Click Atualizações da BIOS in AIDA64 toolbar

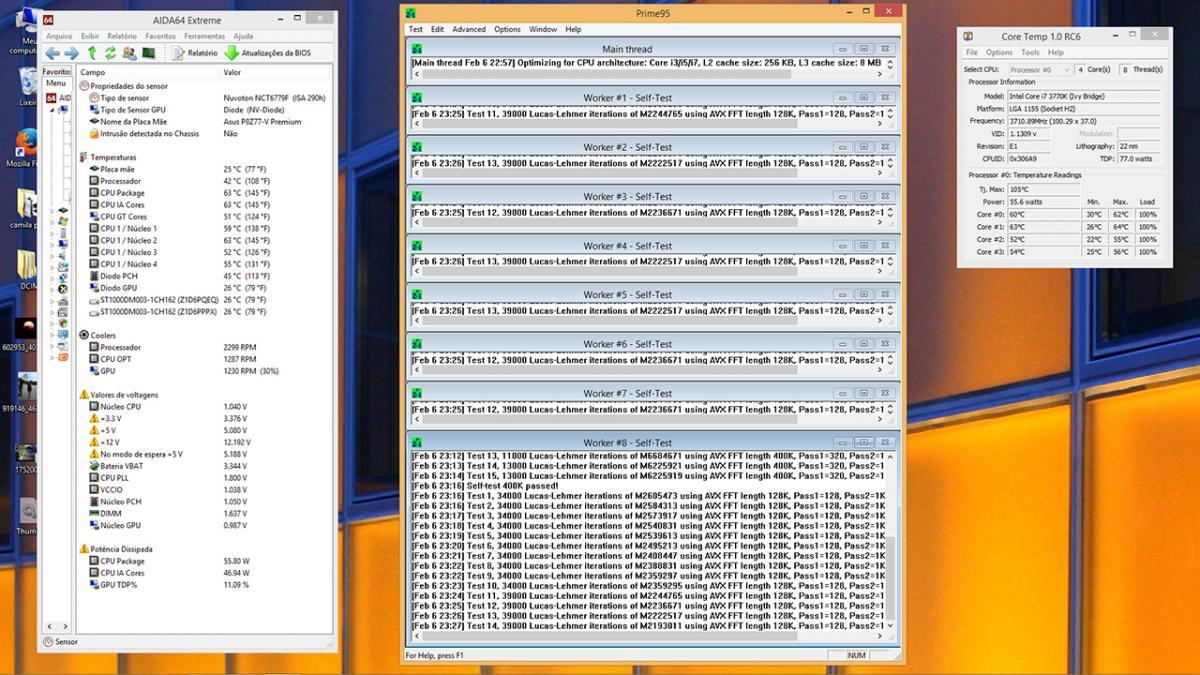pos(268,53)
